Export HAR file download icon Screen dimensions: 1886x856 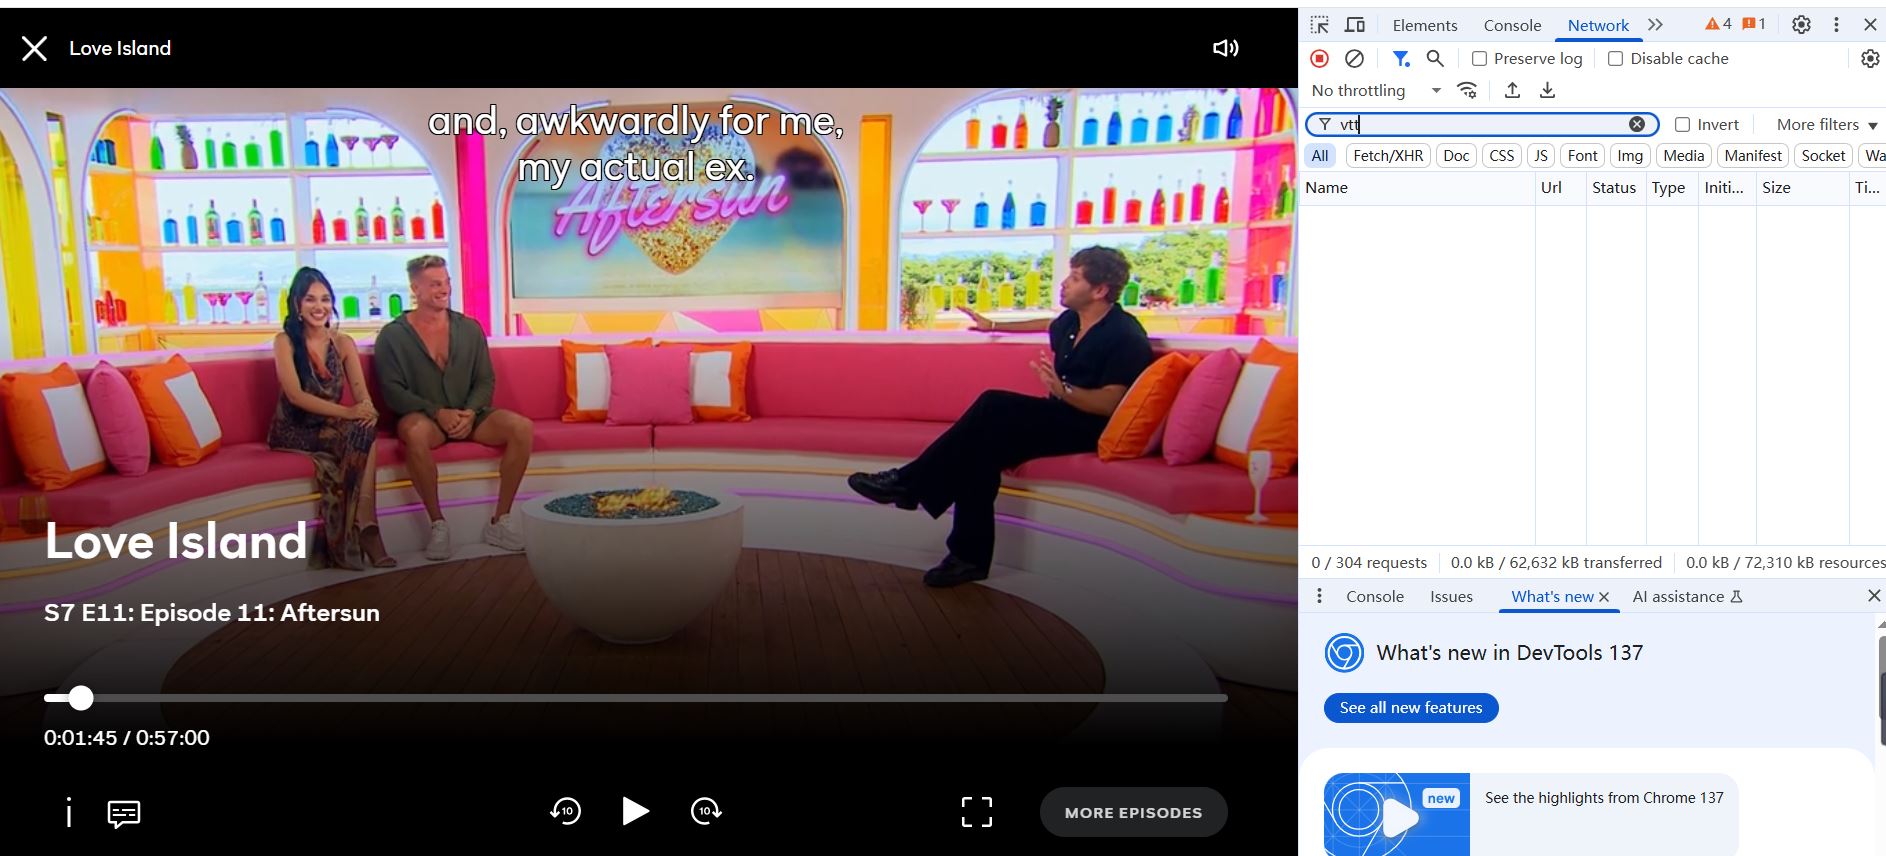(x=1547, y=91)
